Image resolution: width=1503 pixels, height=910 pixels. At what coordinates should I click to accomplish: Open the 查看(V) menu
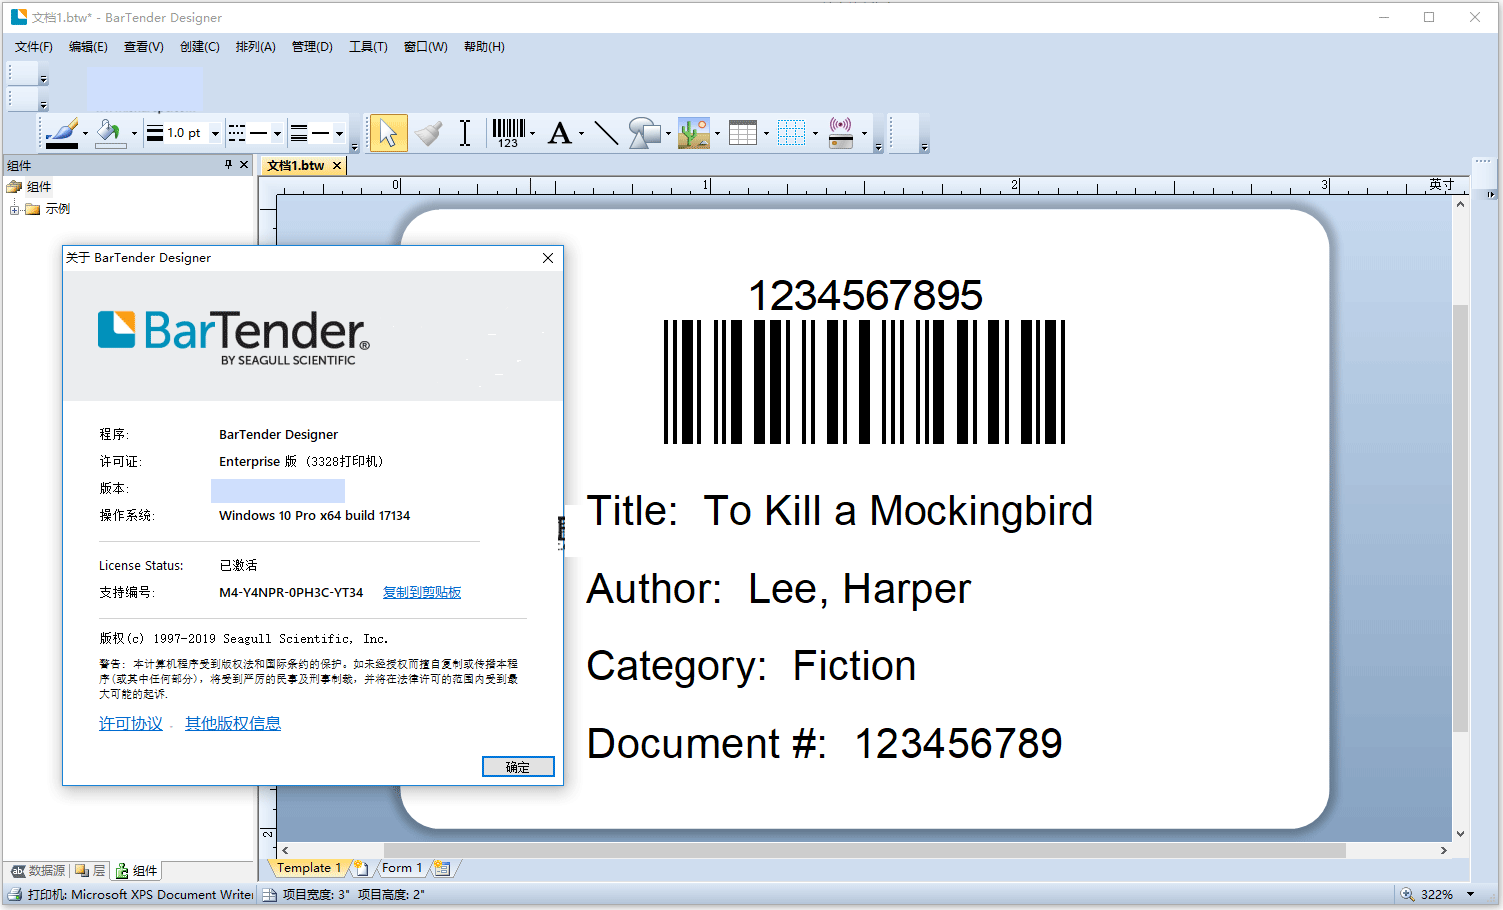pyautogui.click(x=143, y=47)
